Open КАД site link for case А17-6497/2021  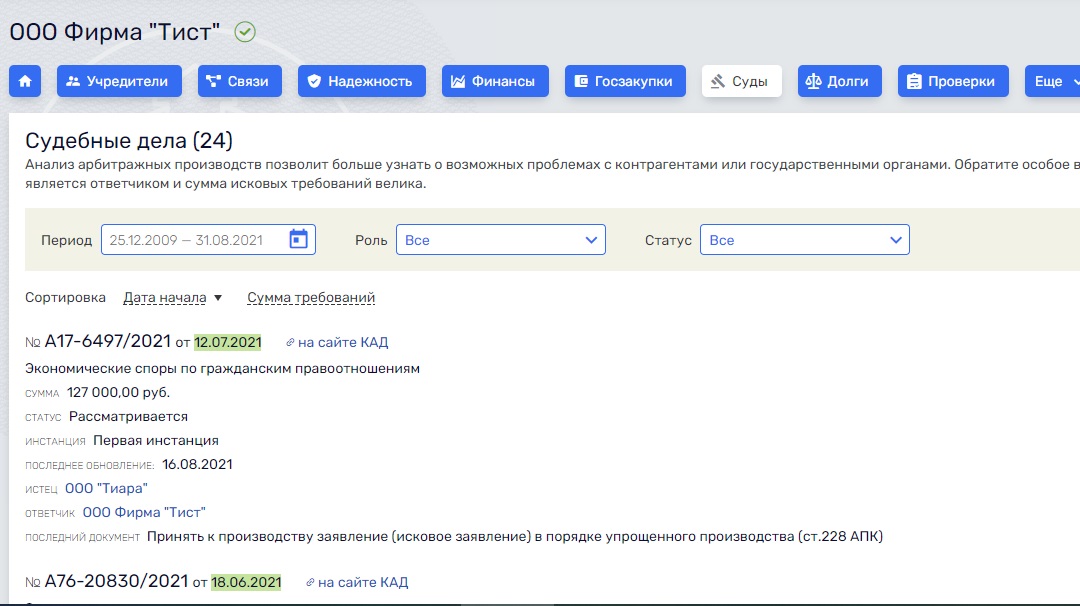point(337,342)
